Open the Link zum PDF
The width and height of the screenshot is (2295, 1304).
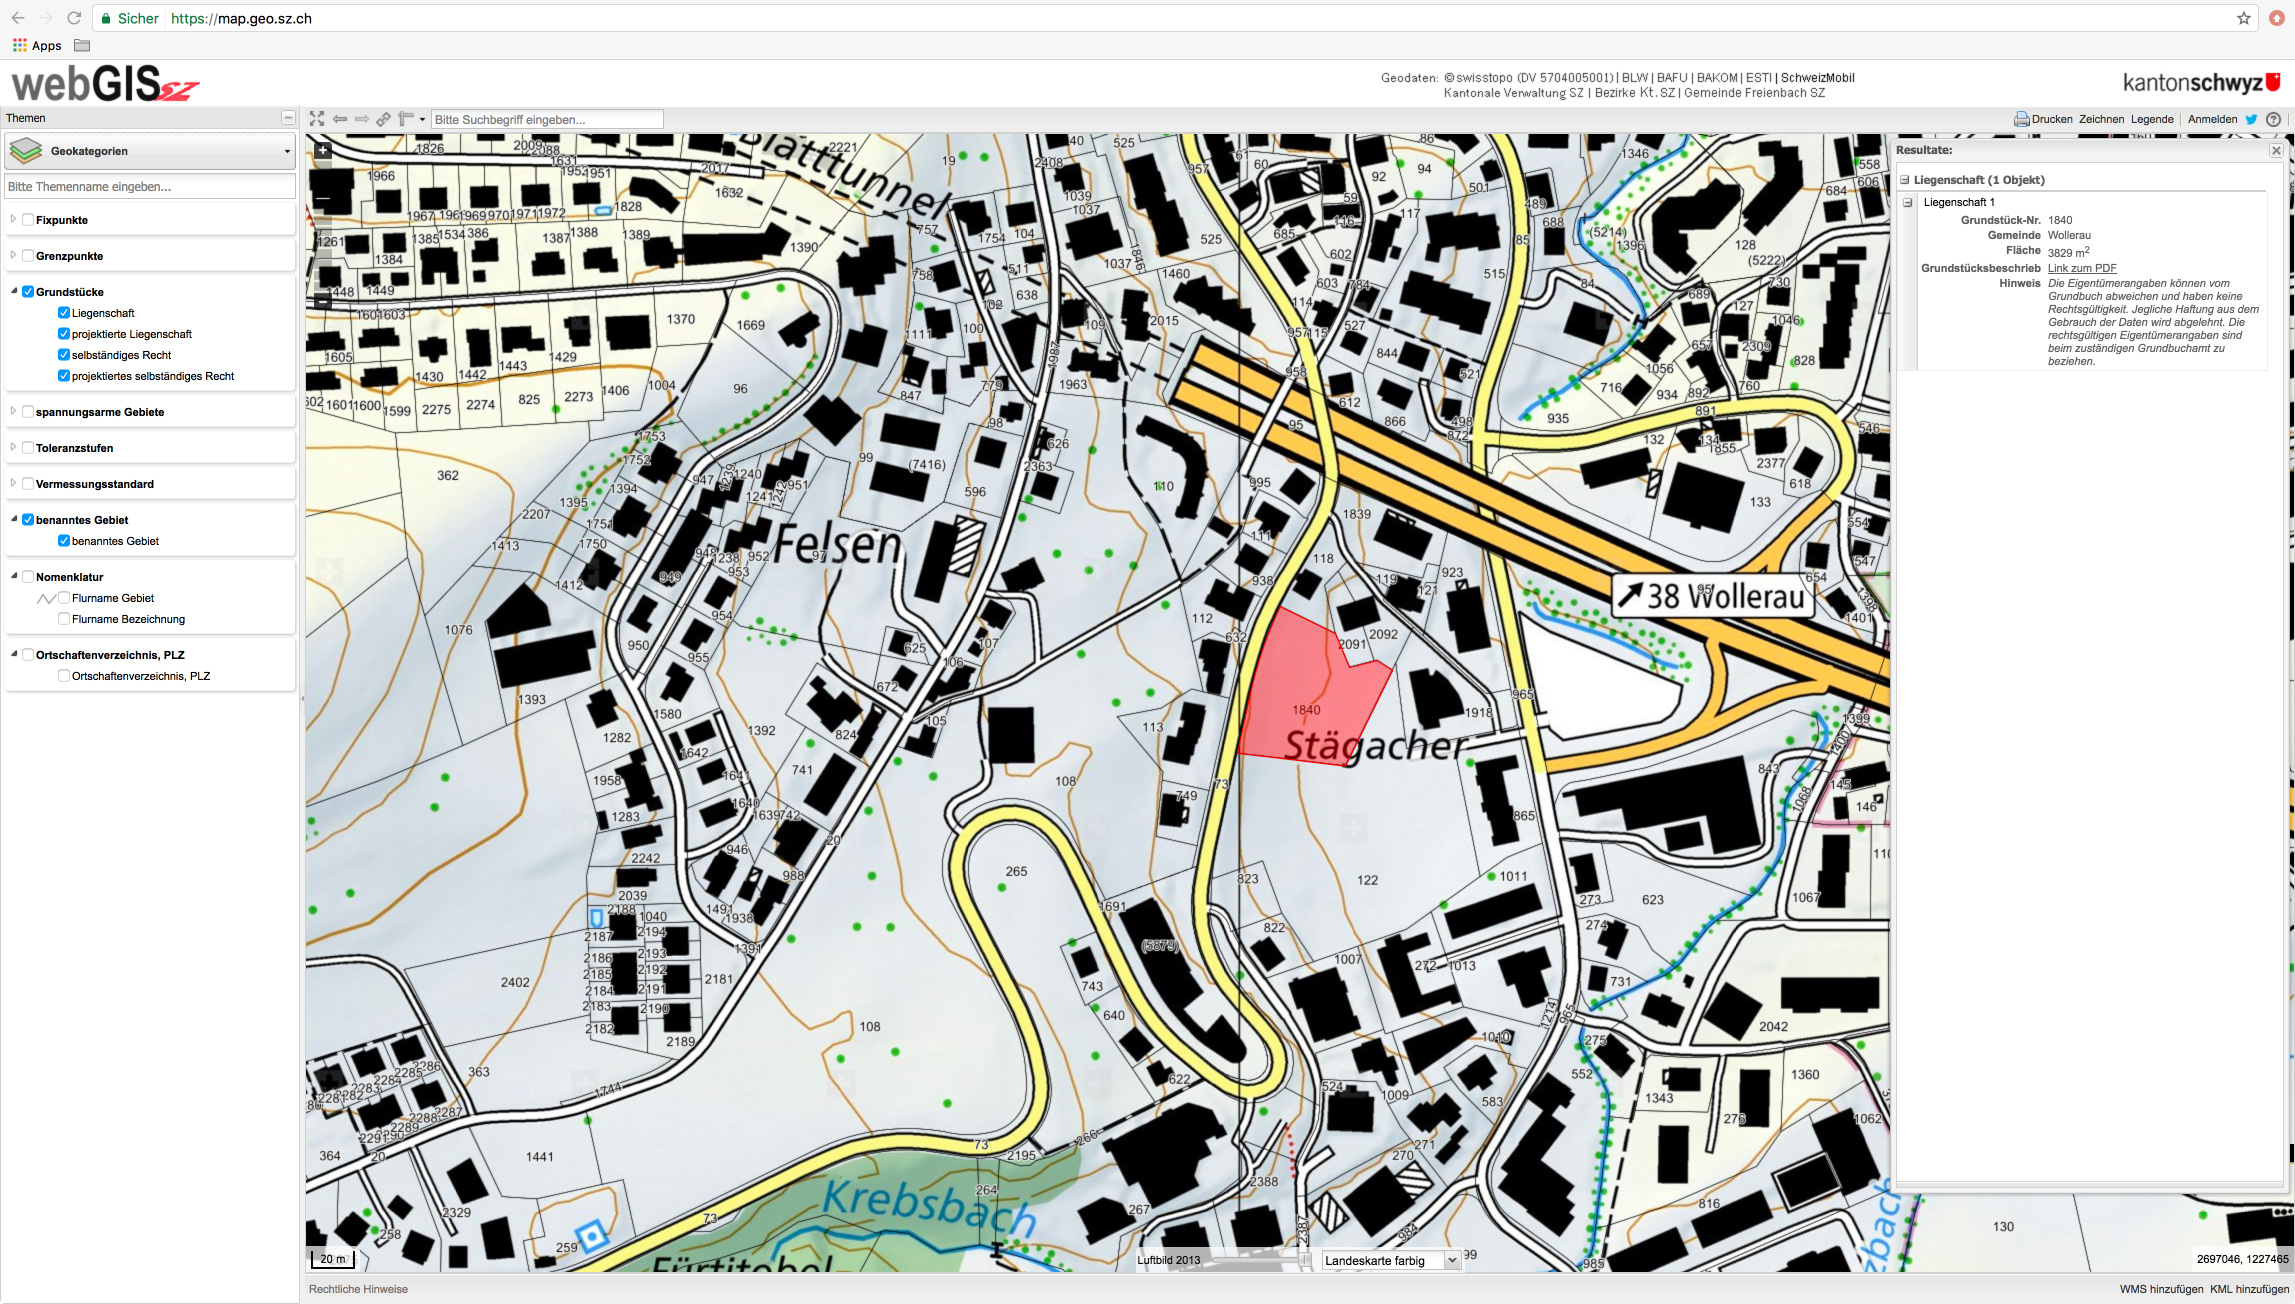point(2081,268)
